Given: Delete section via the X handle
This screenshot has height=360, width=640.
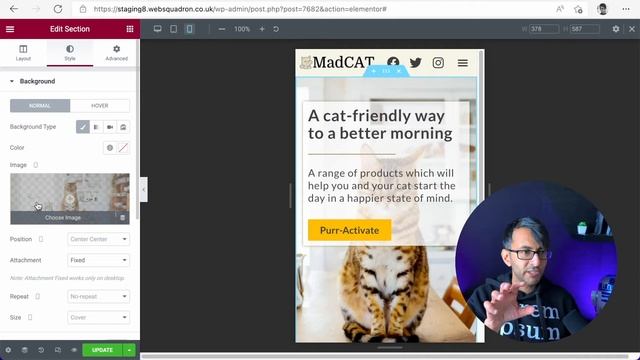Looking at the screenshot, I should pyautogui.click(x=399, y=71).
